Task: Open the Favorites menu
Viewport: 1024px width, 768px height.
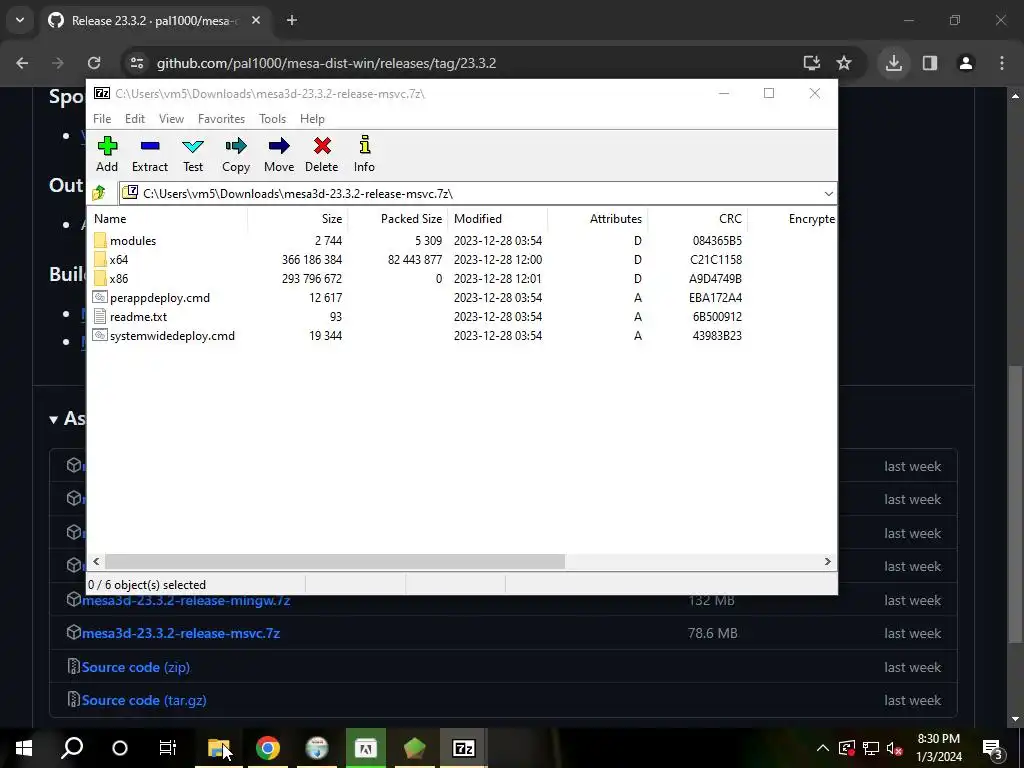Action: click(221, 119)
